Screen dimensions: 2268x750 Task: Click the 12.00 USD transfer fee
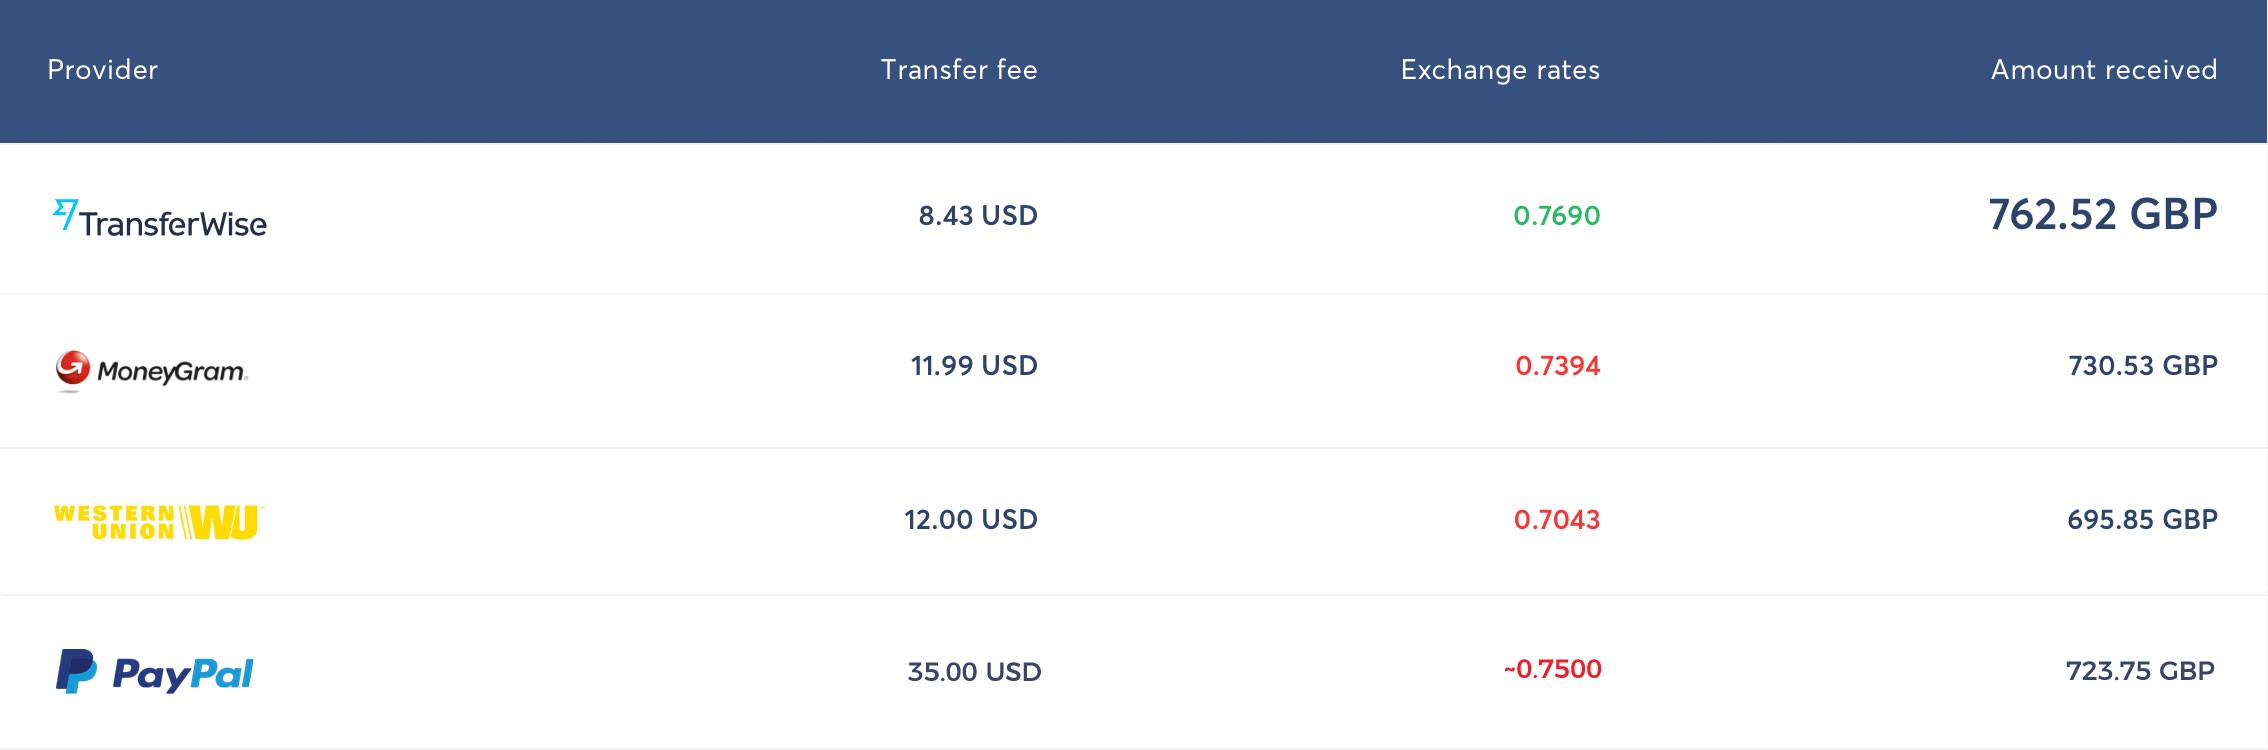coord(970,520)
